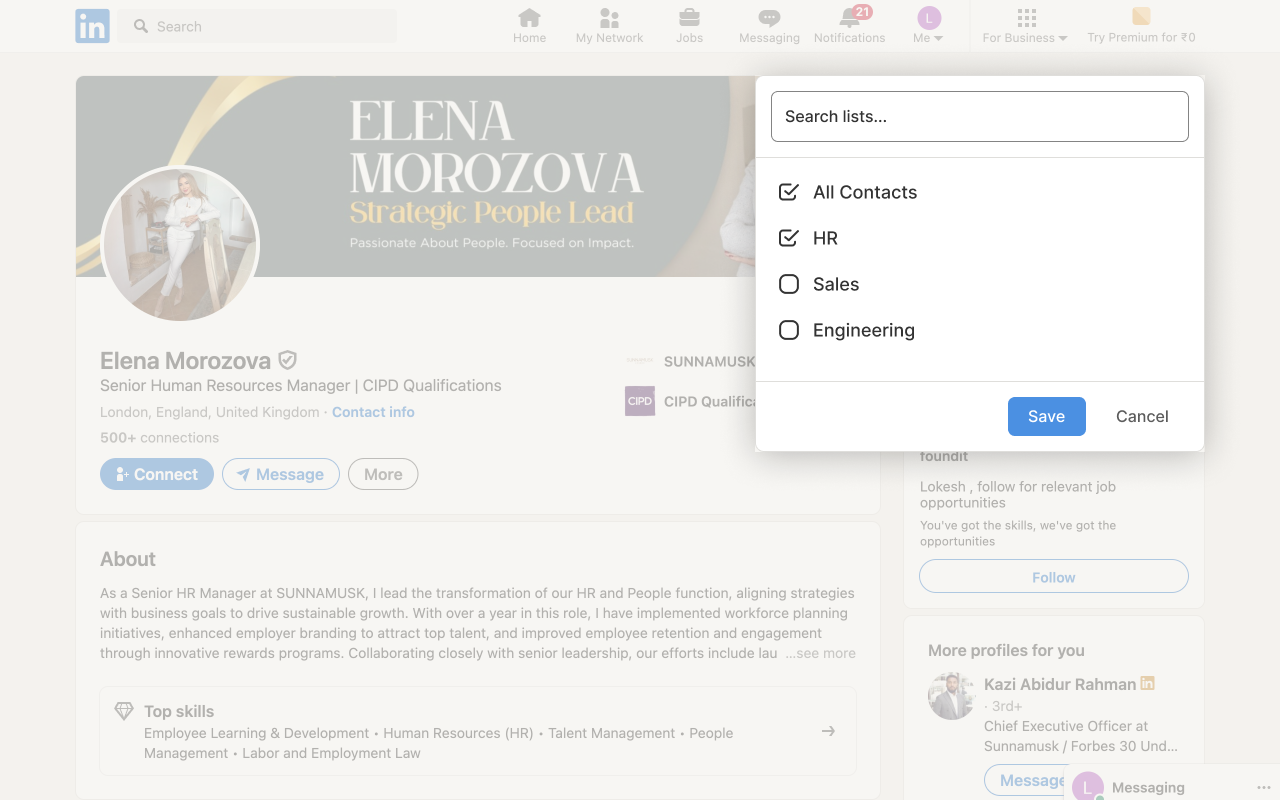Screen dimensions: 1280x800
Task: Follow the foundit company
Action: point(1054,577)
